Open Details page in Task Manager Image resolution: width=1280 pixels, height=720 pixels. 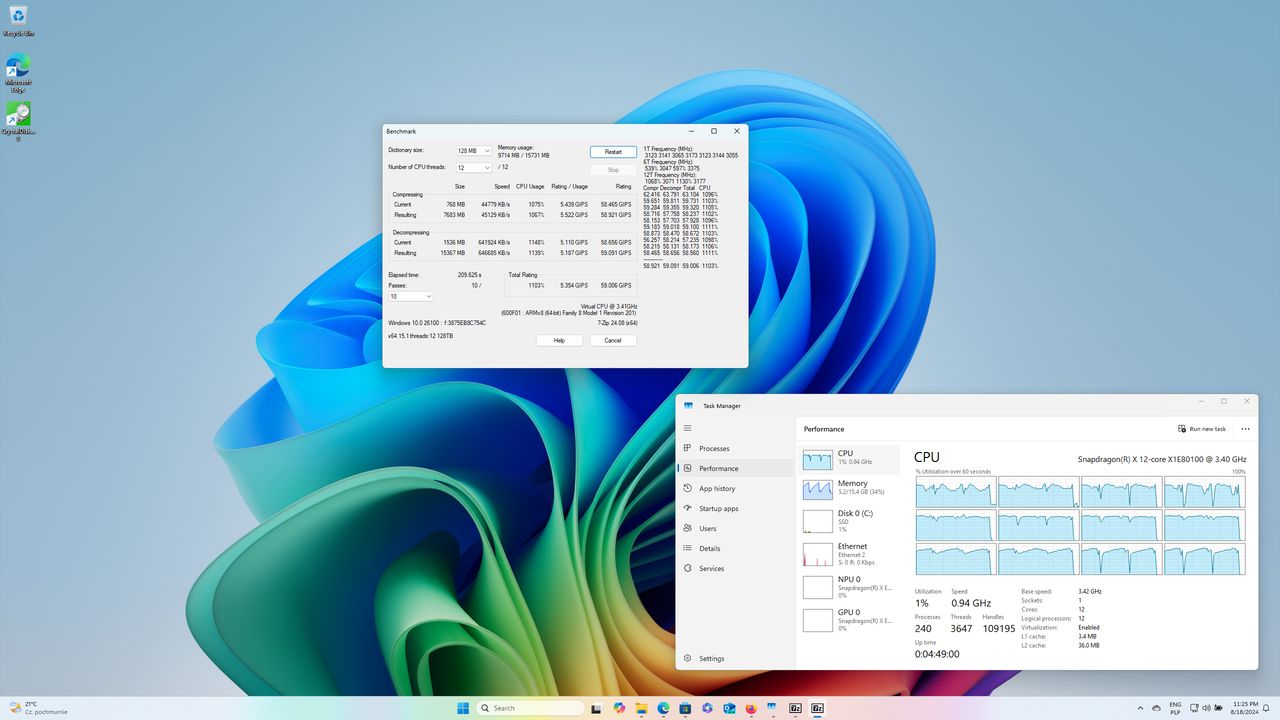(x=735, y=548)
